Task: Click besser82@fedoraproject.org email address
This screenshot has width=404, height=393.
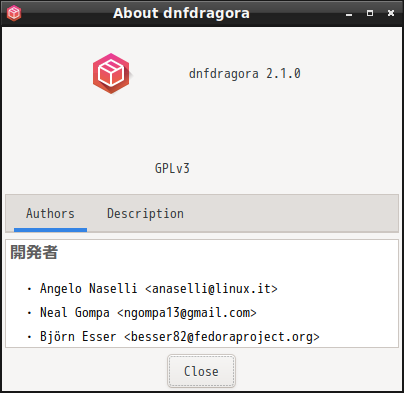Action: (x=222, y=337)
